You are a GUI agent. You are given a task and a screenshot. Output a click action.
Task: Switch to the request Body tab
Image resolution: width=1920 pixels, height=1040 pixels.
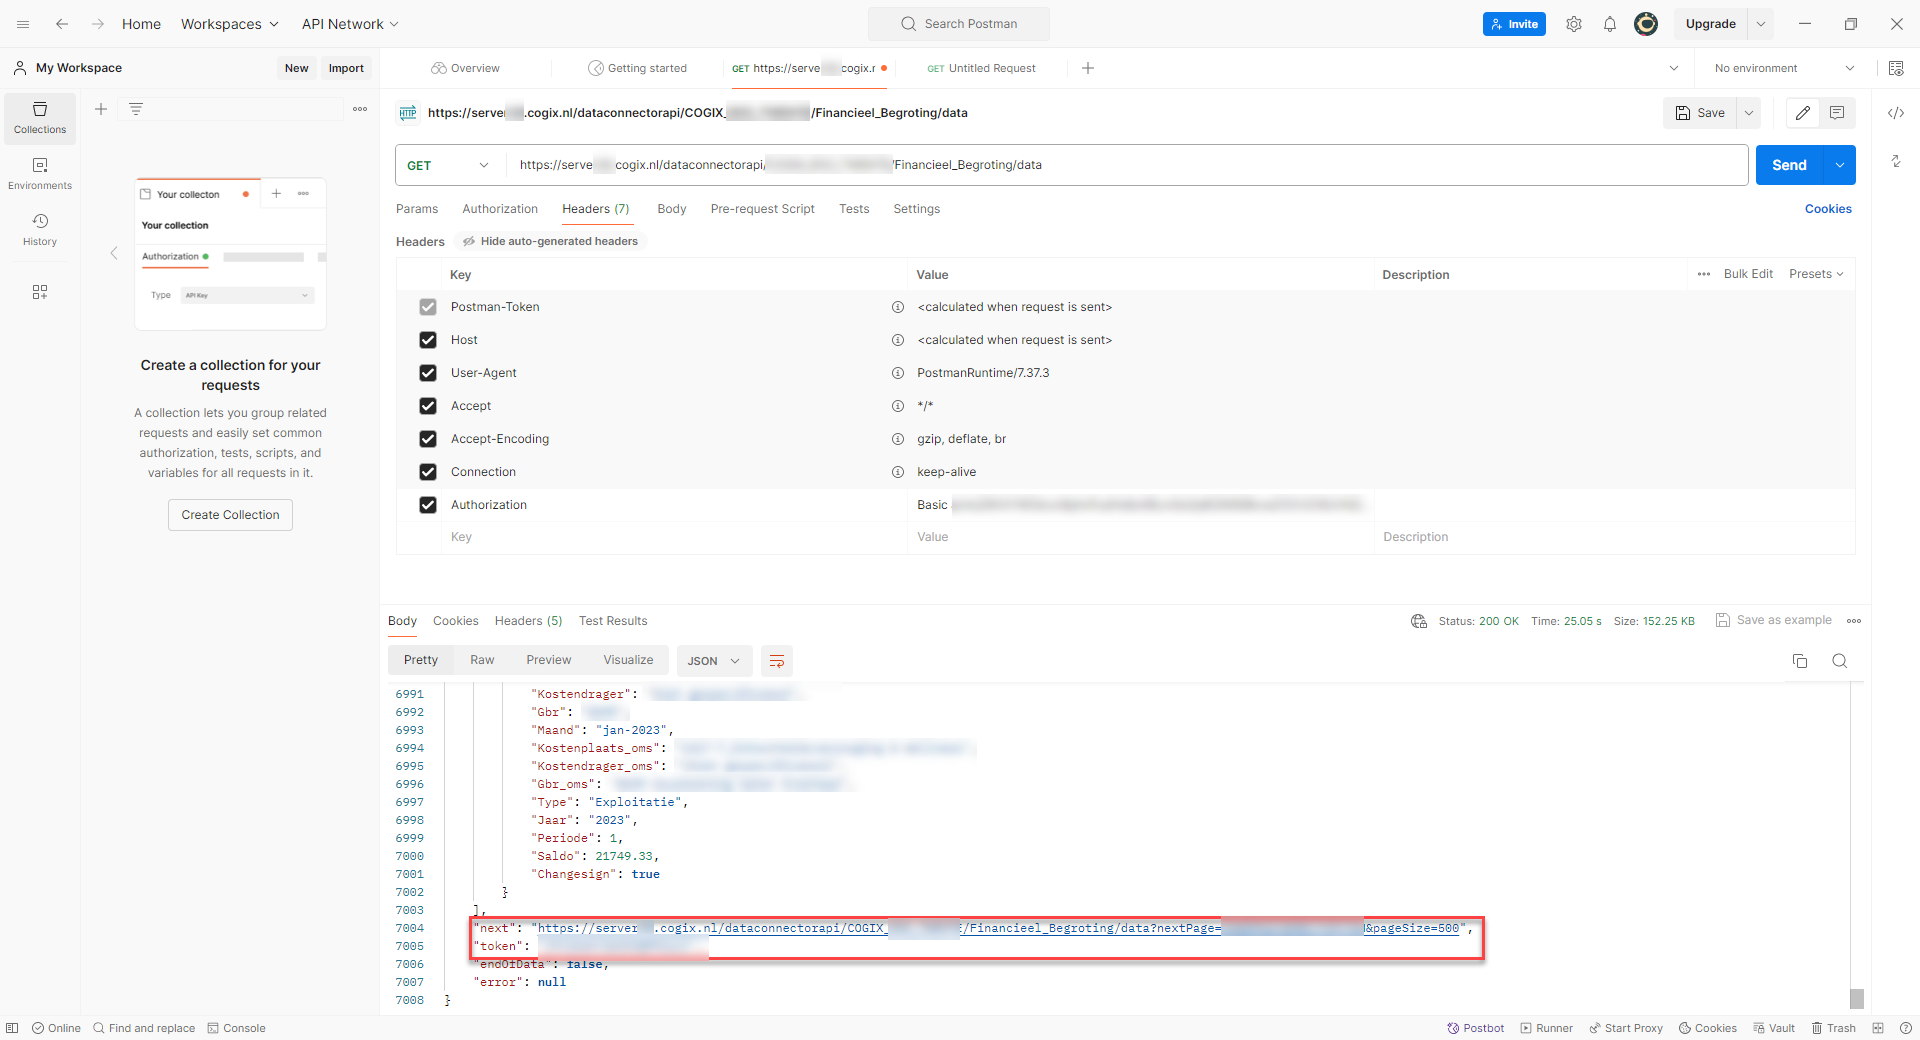coord(672,209)
